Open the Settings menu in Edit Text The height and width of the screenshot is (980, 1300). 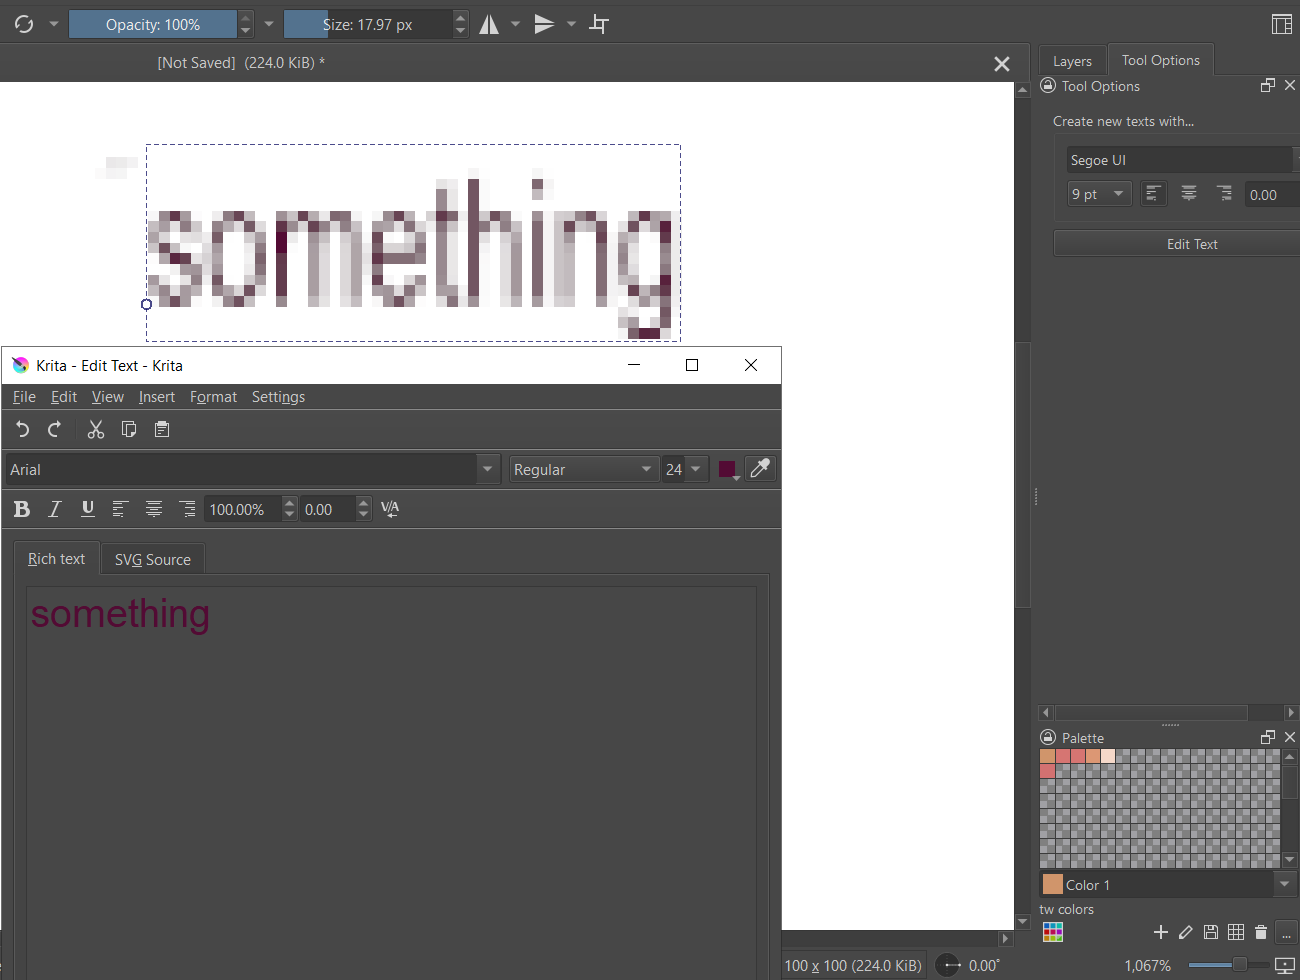pos(278,397)
